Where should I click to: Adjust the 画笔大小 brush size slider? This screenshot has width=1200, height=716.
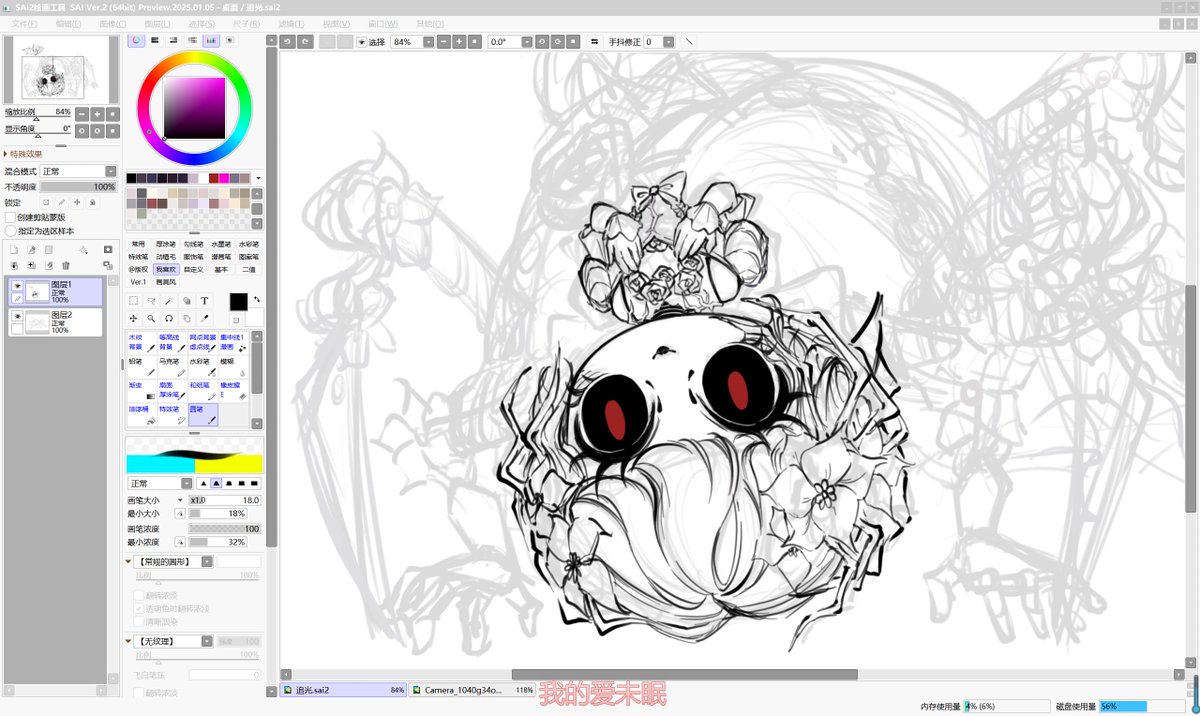(x=226, y=500)
